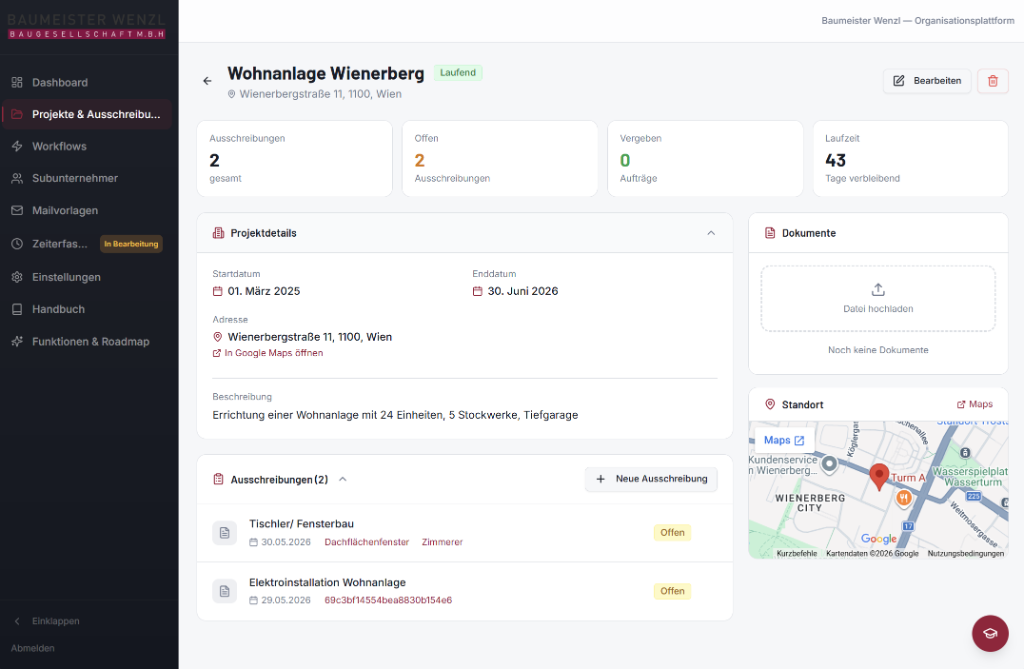Go to Subunternehmer in the sidebar

point(88,178)
